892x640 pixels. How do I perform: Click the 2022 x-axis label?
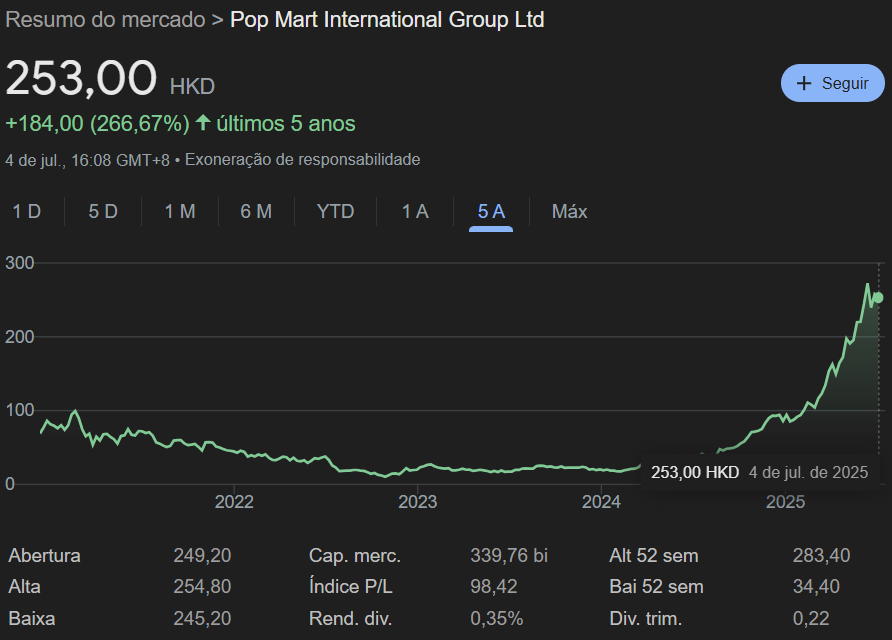coord(234,502)
